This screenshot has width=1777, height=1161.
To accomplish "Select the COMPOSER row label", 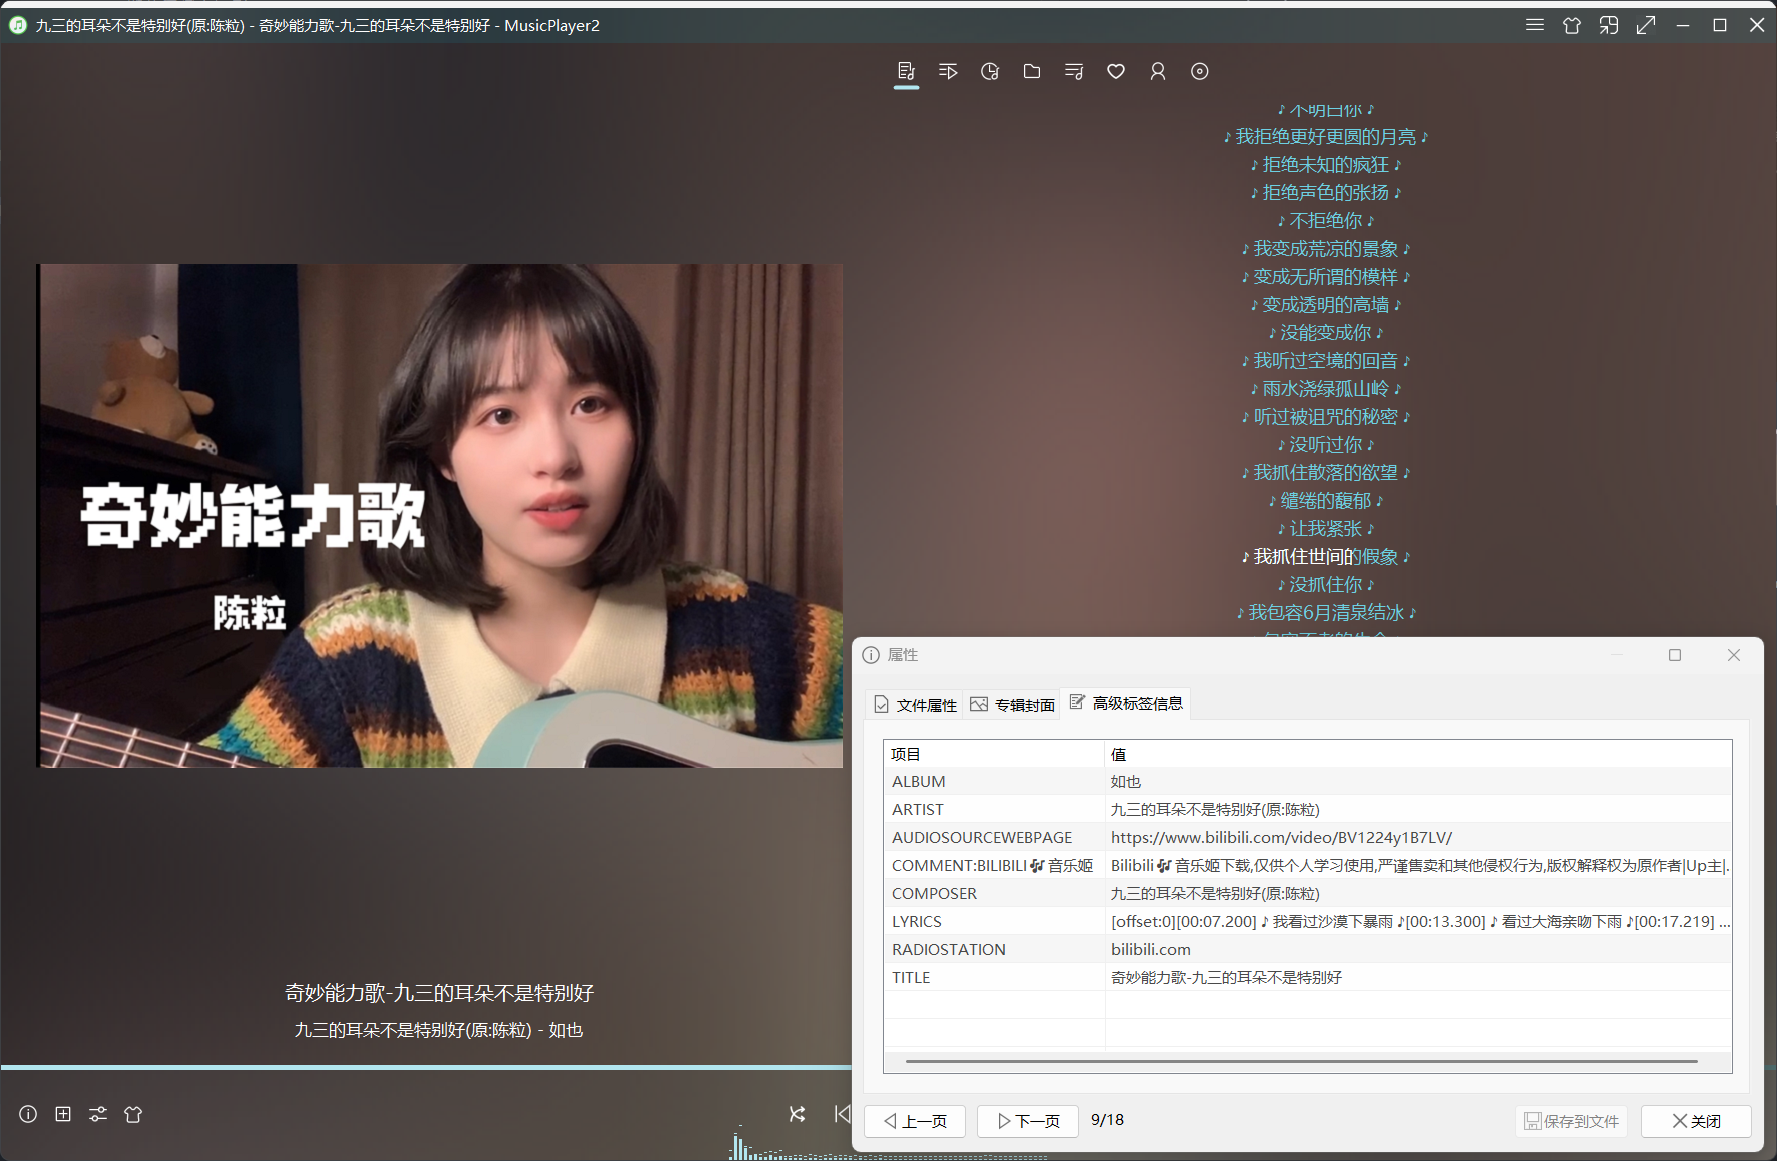I will (x=934, y=893).
